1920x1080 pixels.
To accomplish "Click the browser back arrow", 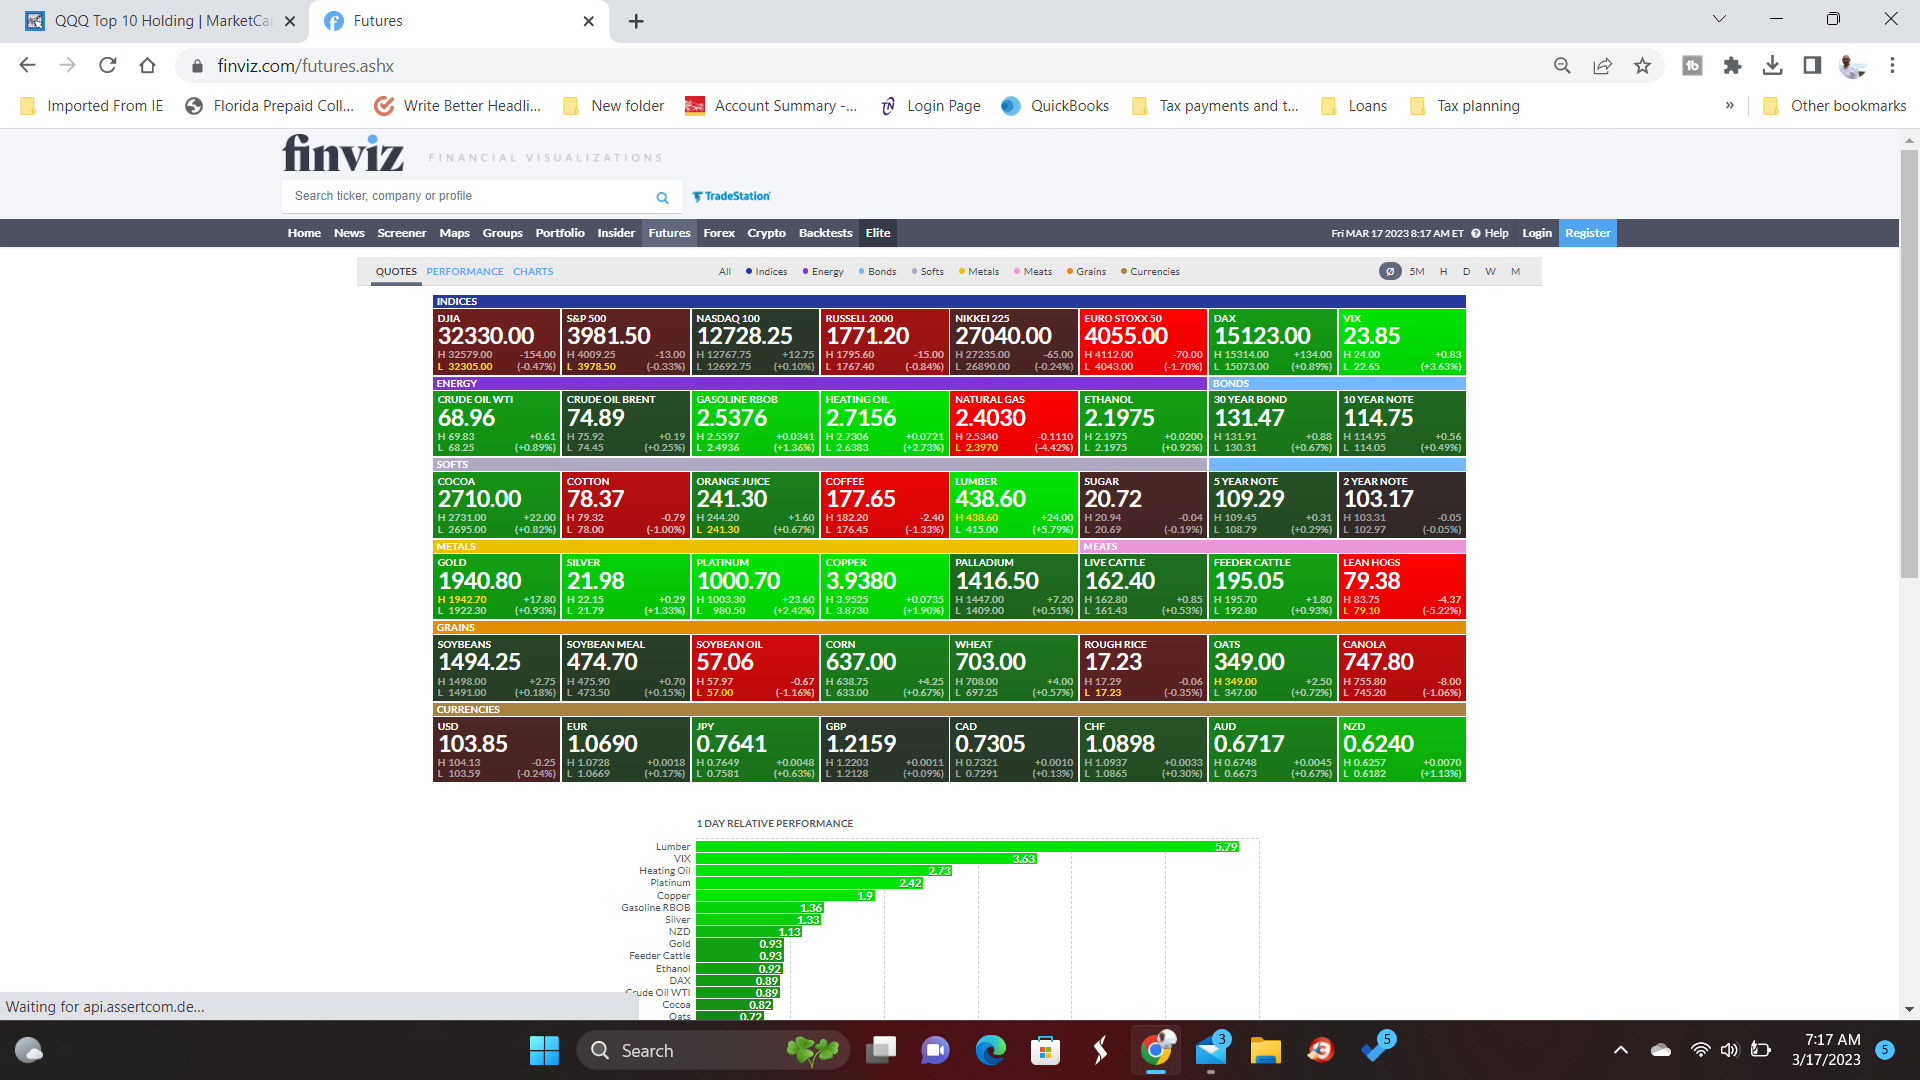I will point(27,65).
